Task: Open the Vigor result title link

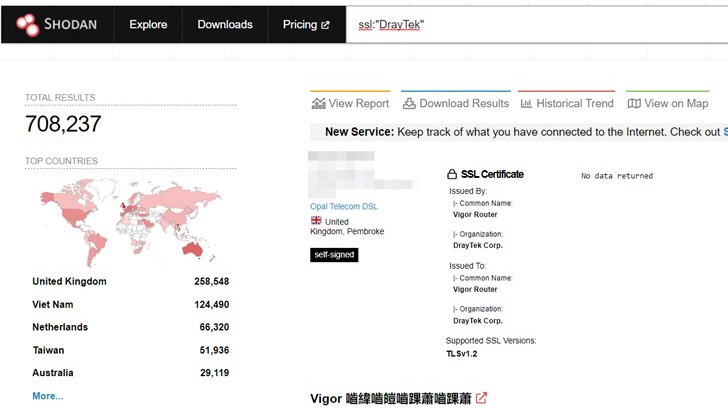Action: point(390,398)
